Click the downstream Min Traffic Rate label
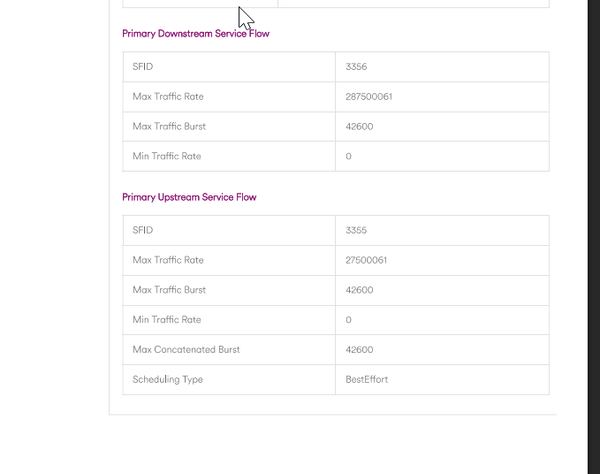The image size is (600, 474). click(166, 157)
